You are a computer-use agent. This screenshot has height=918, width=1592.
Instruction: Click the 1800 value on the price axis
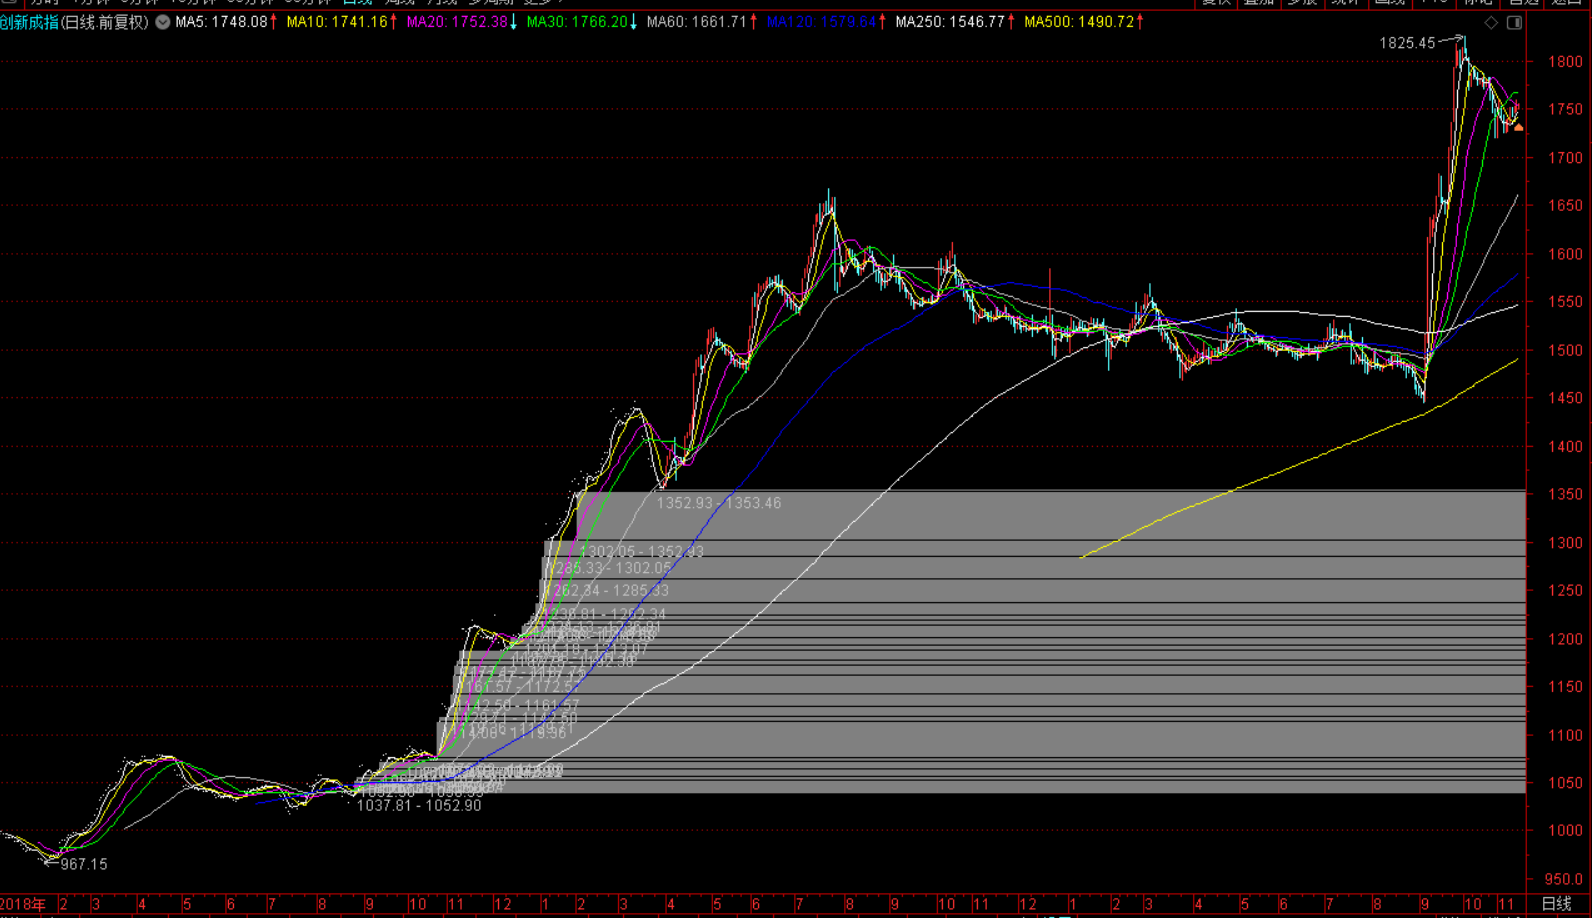pyautogui.click(x=1566, y=62)
